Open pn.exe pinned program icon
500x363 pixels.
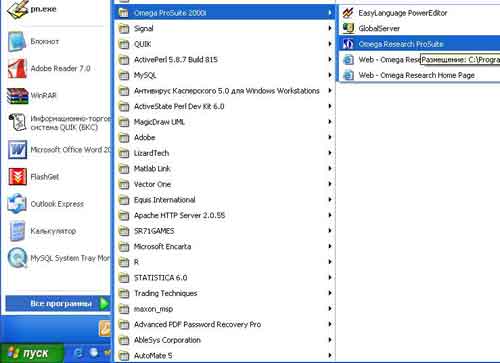[17, 10]
